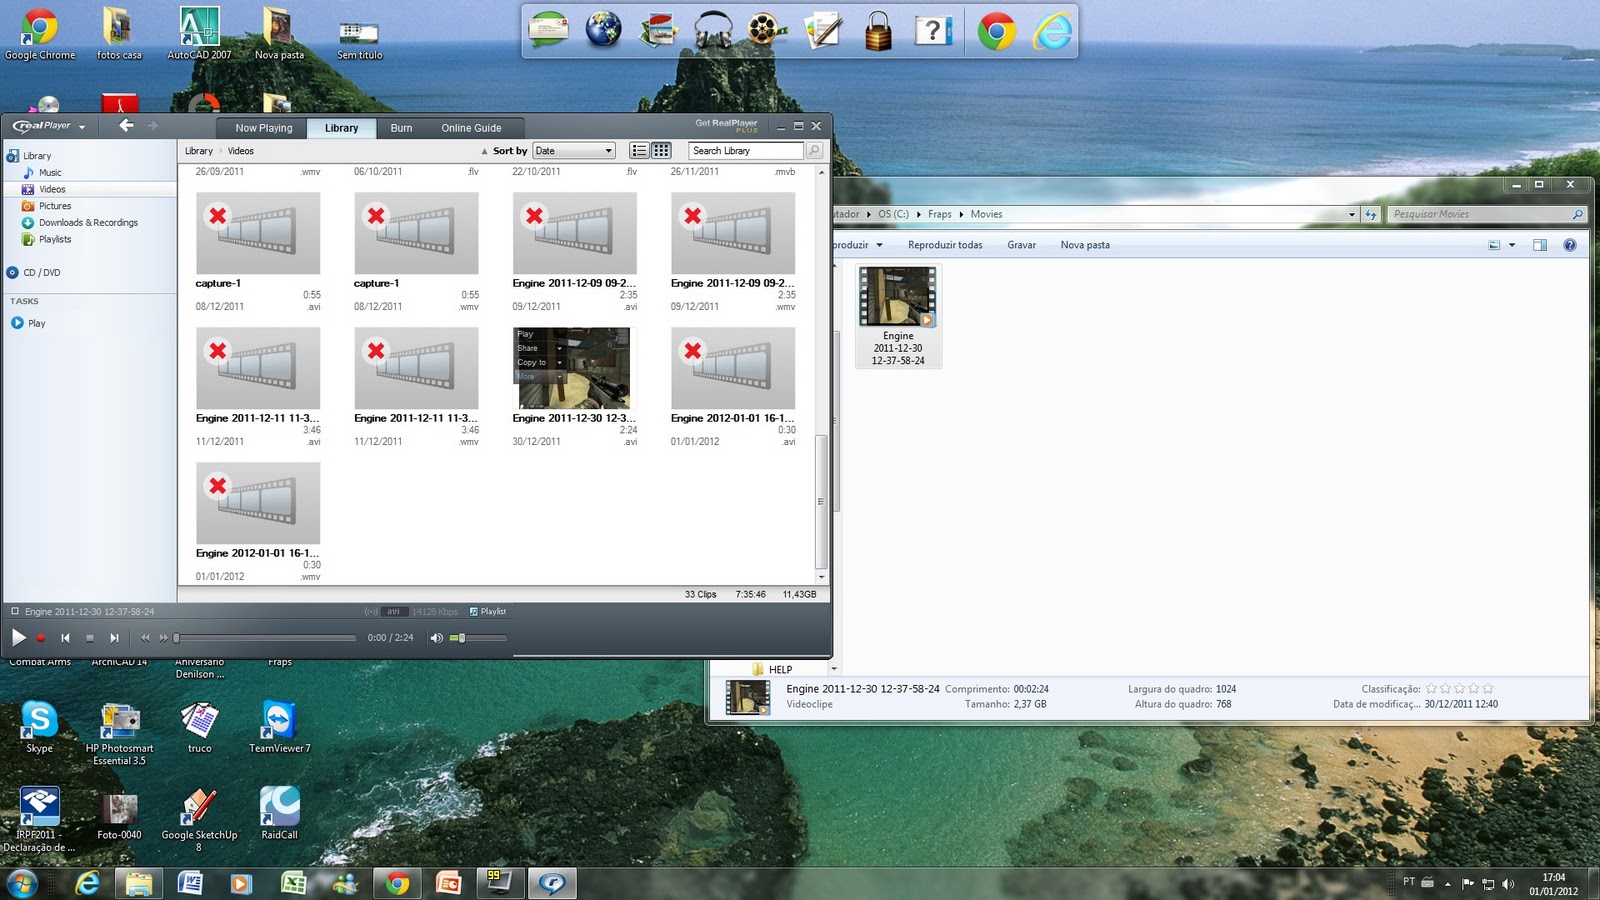
Task: Click Play in the thumbnail overlay menu
Action: (526, 334)
